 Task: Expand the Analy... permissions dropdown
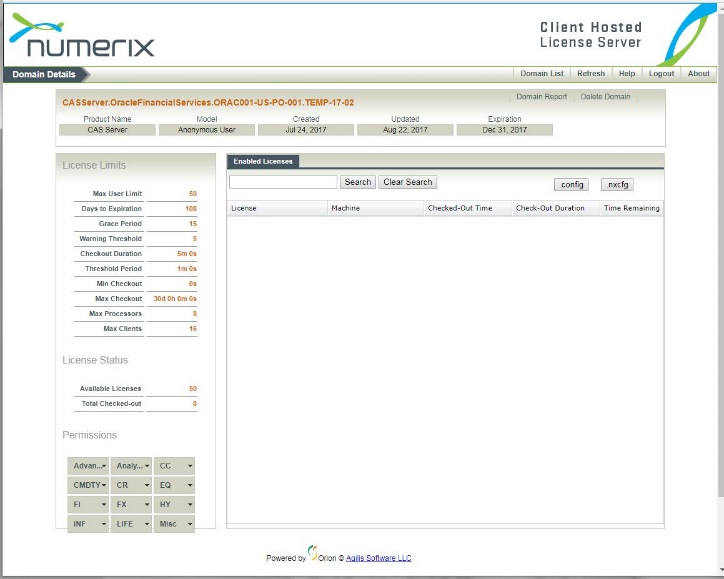coord(131,466)
